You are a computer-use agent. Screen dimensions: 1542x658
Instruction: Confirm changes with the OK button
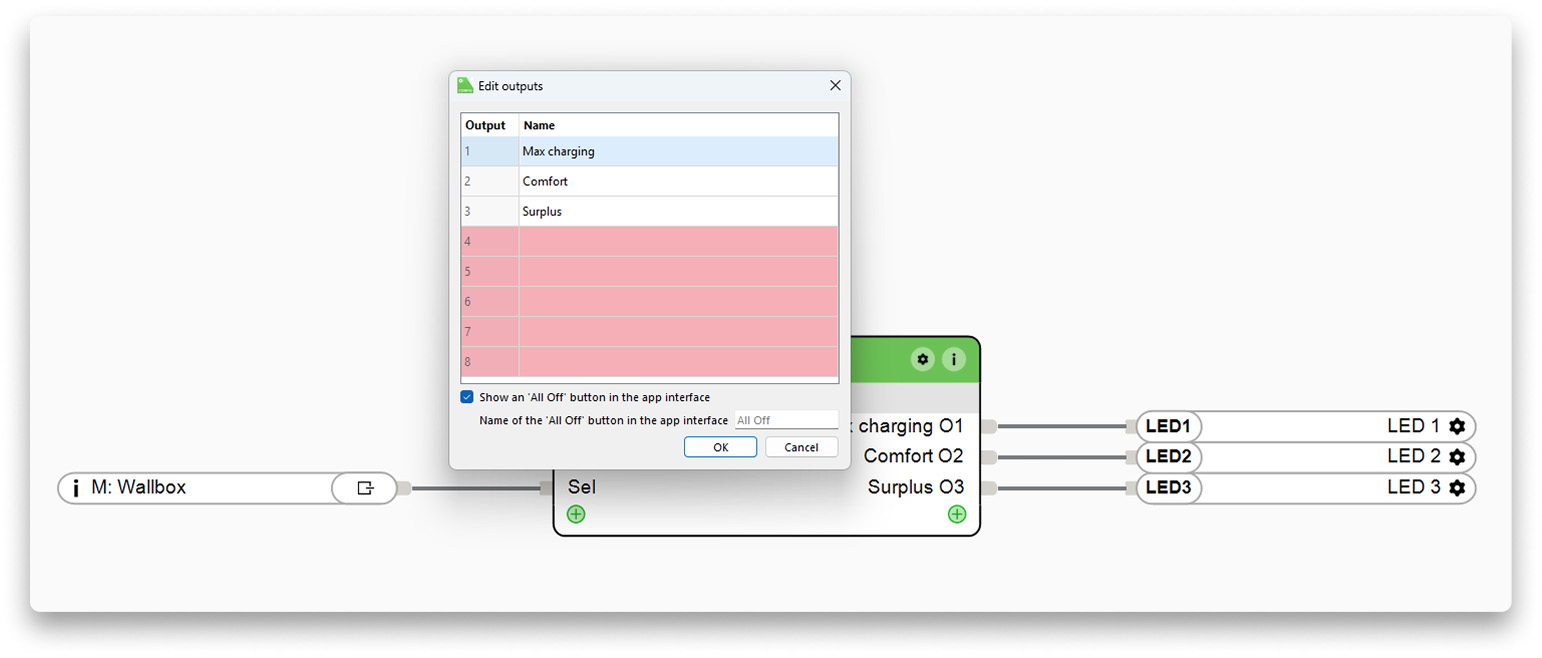[x=720, y=447]
